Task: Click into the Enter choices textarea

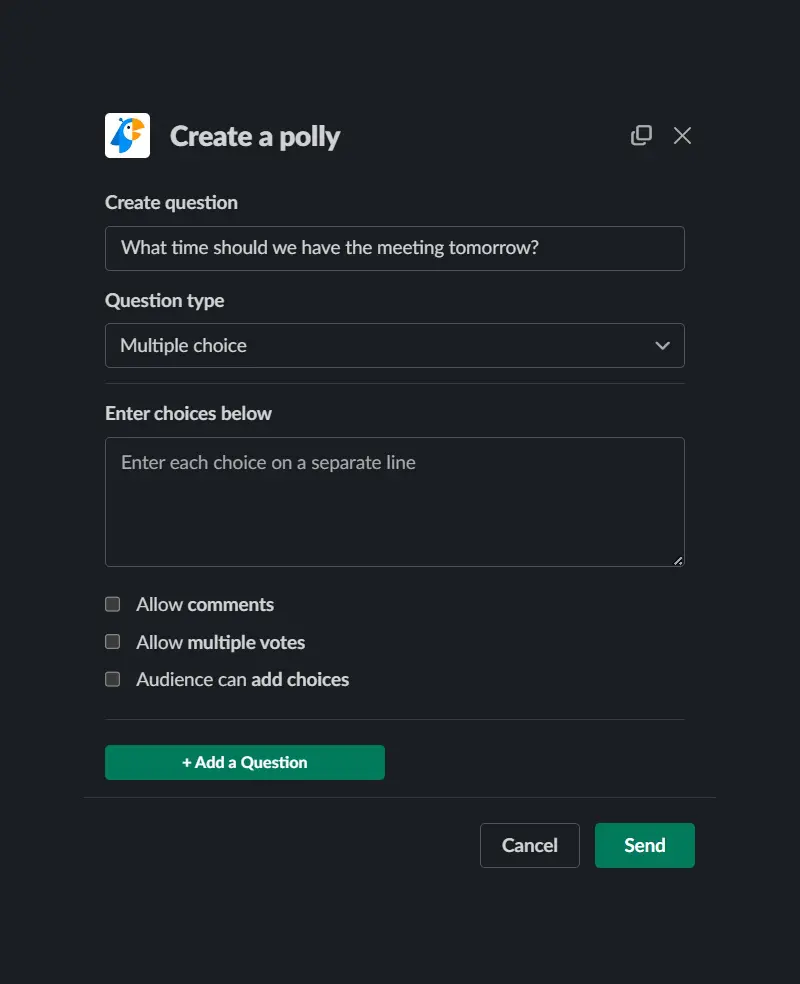Action: tap(395, 502)
